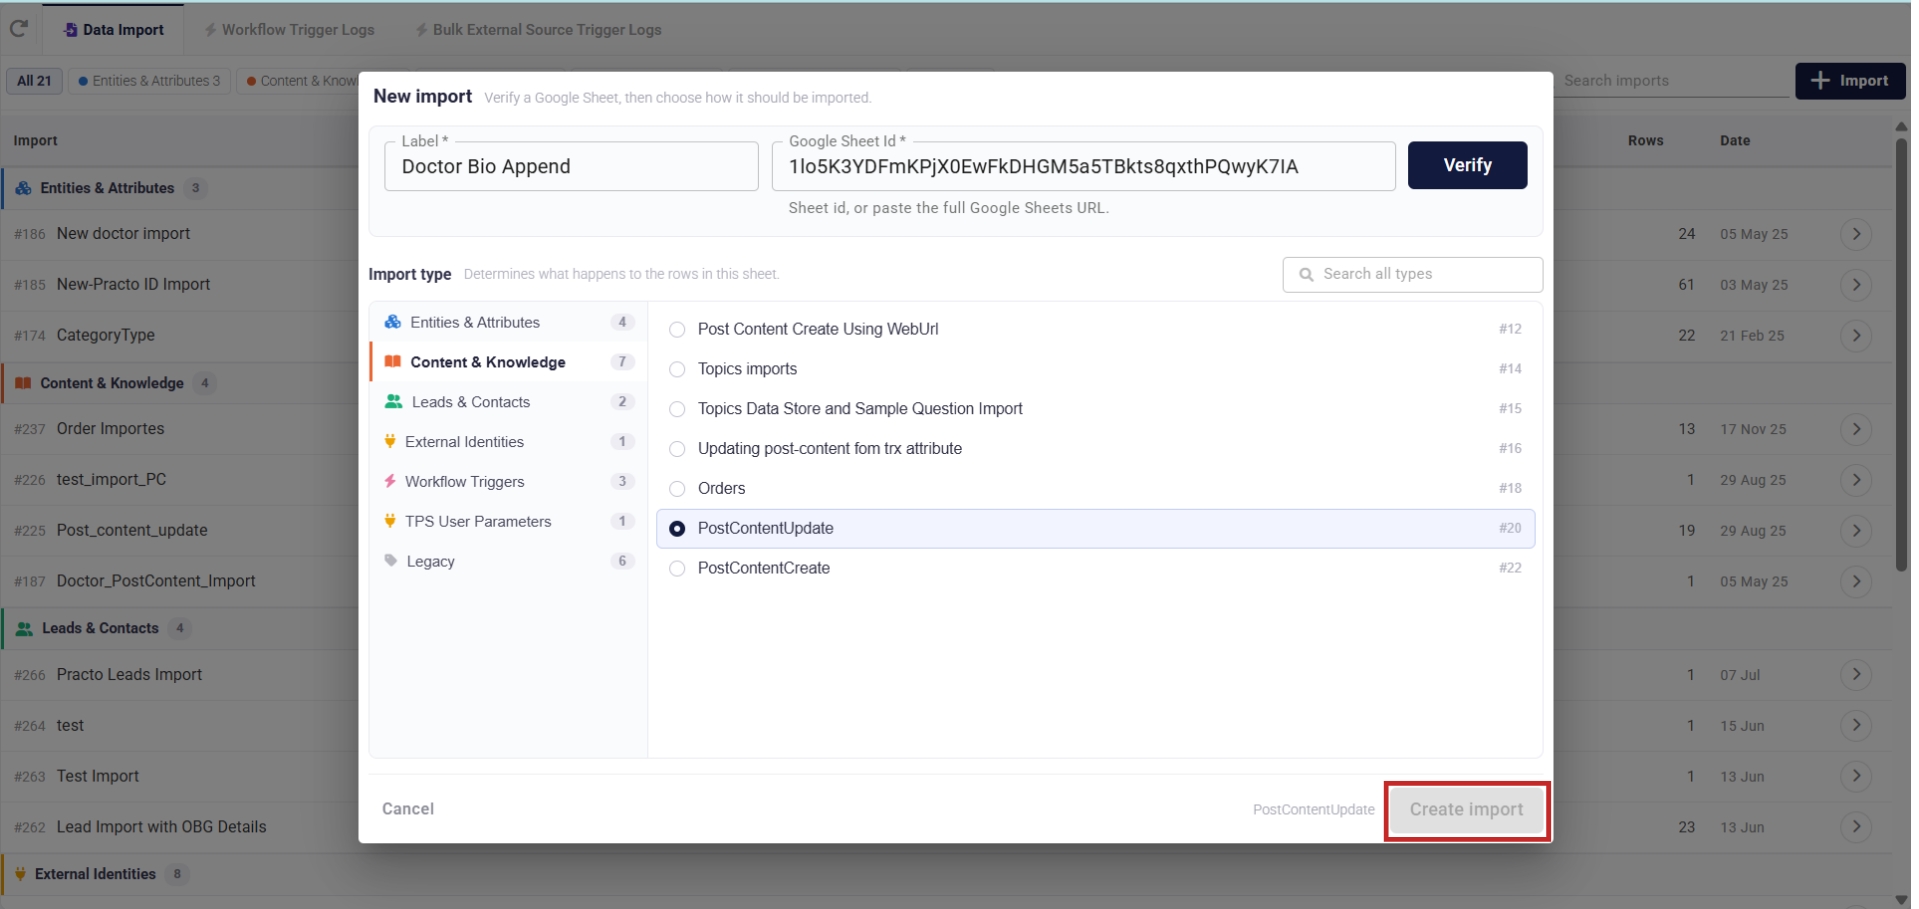Open row arrow for CategoryType import
Screen dimensions: 1919x909
(x=1856, y=336)
